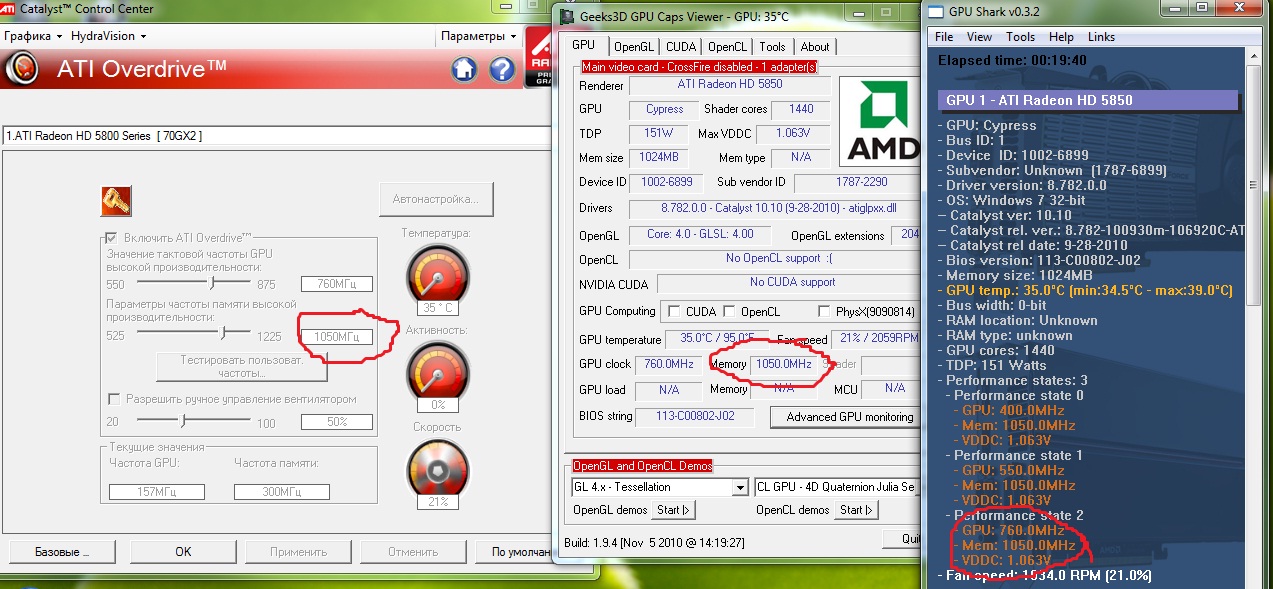
Task: Start the OpenCL demos
Action: [x=856, y=510]
